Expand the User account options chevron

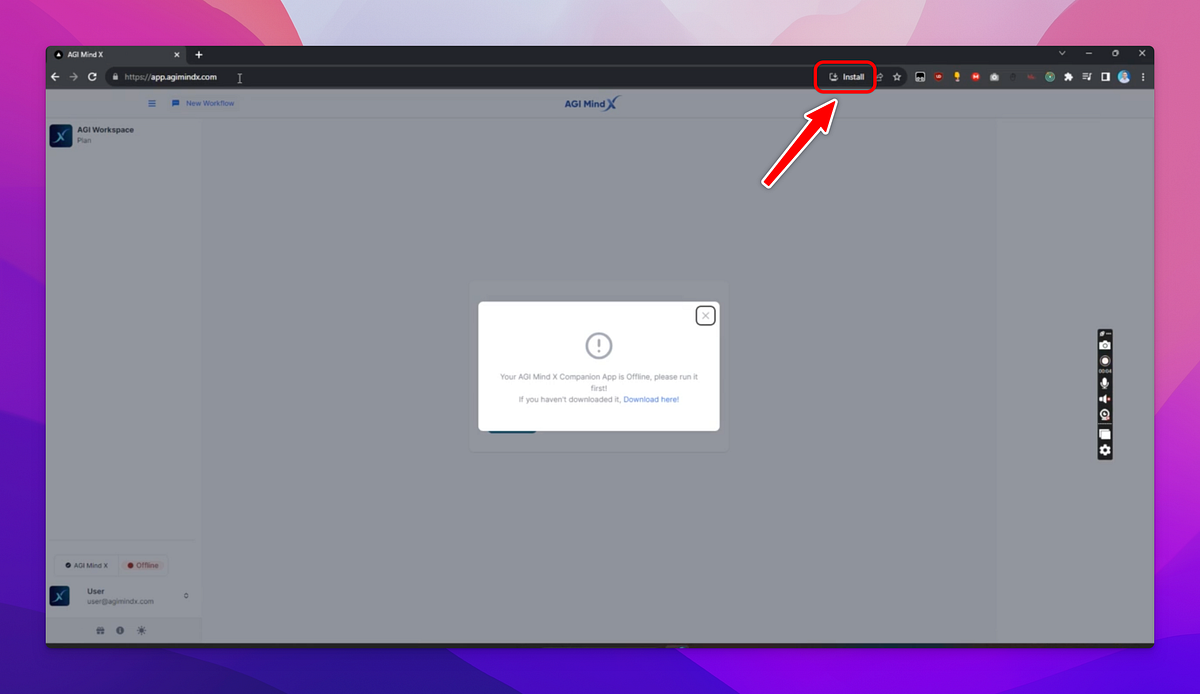(186, 596)
